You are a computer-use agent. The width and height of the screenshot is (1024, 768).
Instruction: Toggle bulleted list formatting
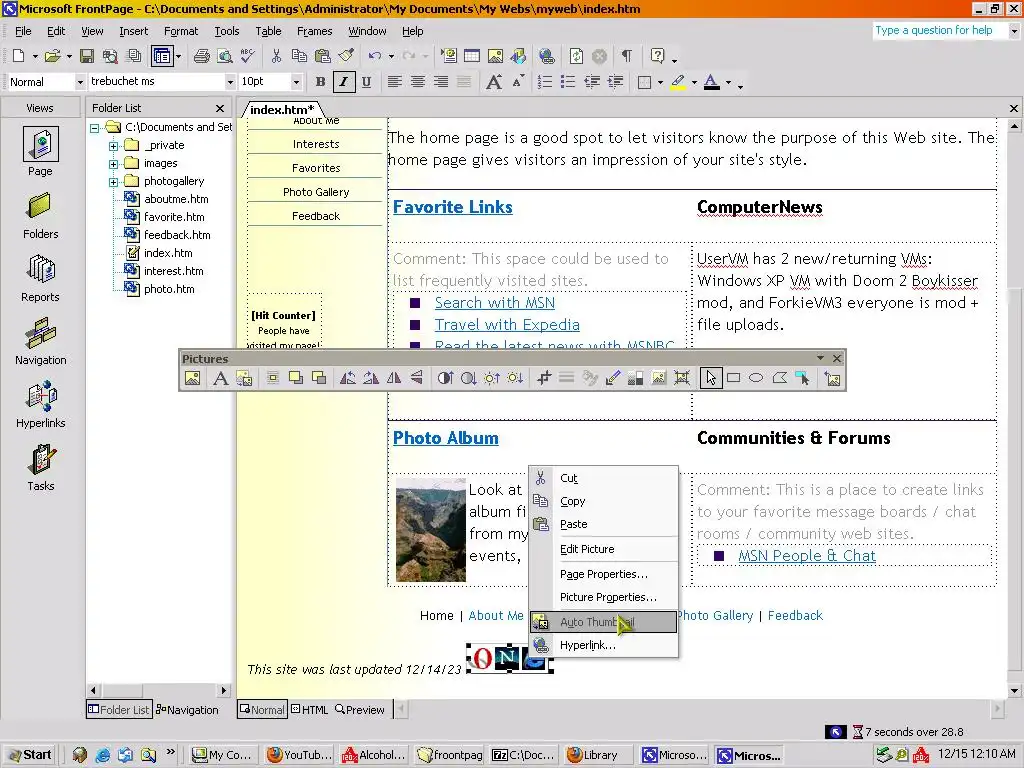tap(568, 82)
